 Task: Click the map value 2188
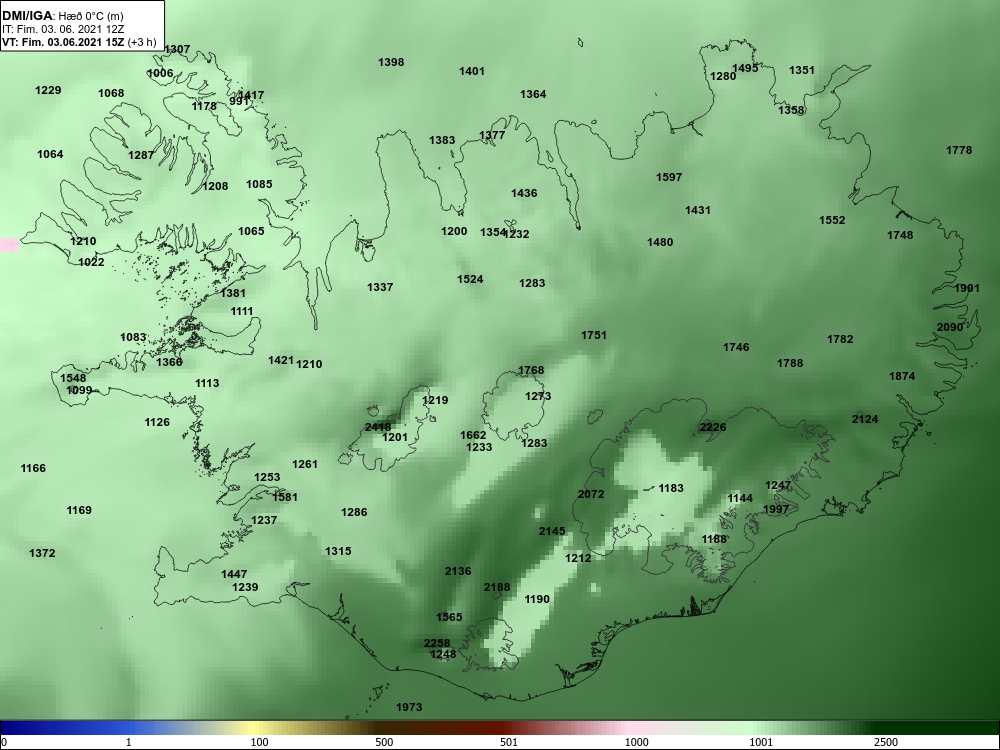point(497,587)
